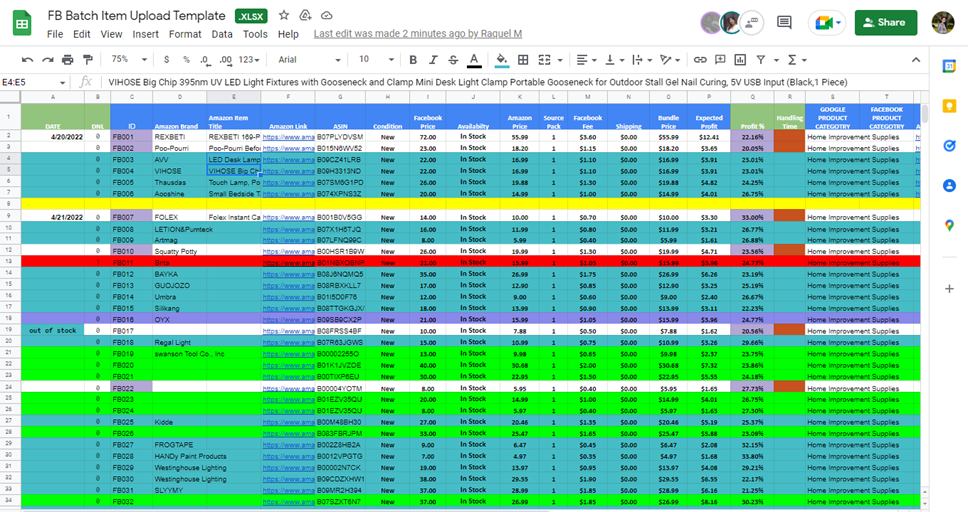Open Google Maps in side panel

coord(949,225)
